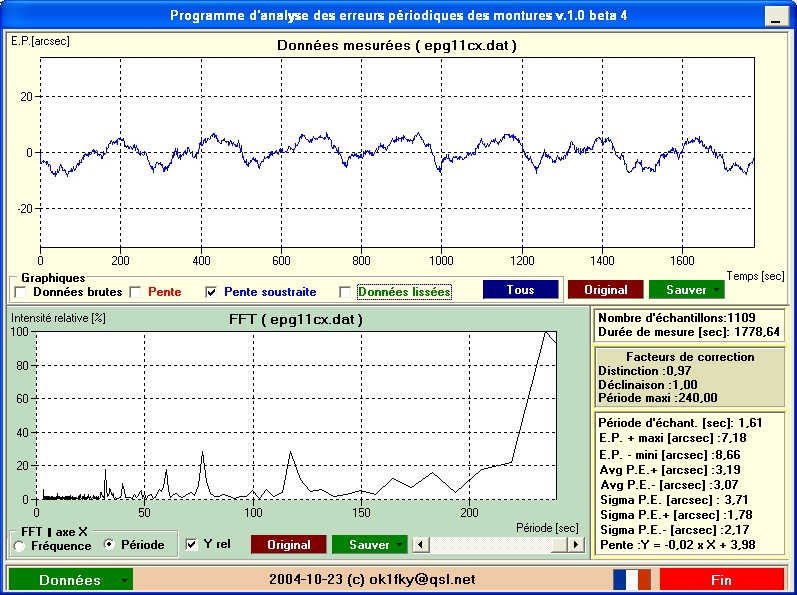Click the measured data plot area

tap(397, 152)
